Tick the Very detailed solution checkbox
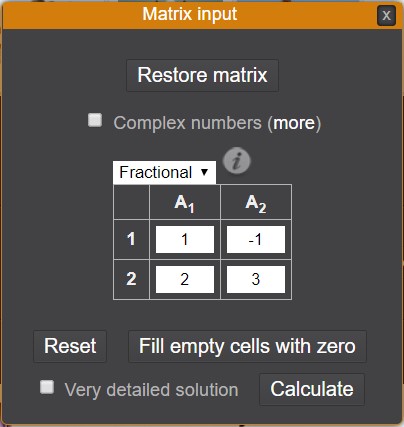 pyautogui.click(x=47, y=387)
